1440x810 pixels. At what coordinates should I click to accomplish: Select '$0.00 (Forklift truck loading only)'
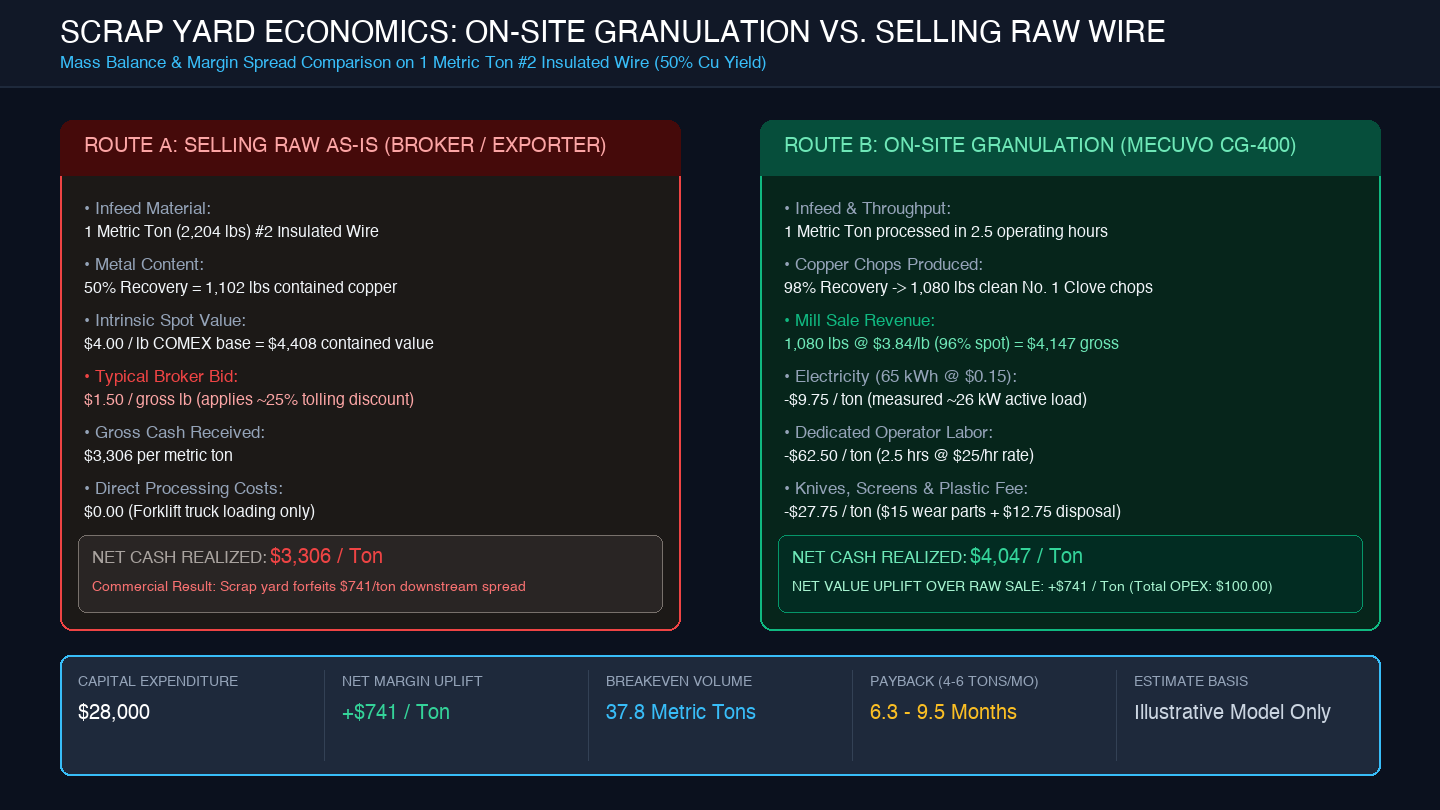199,511
